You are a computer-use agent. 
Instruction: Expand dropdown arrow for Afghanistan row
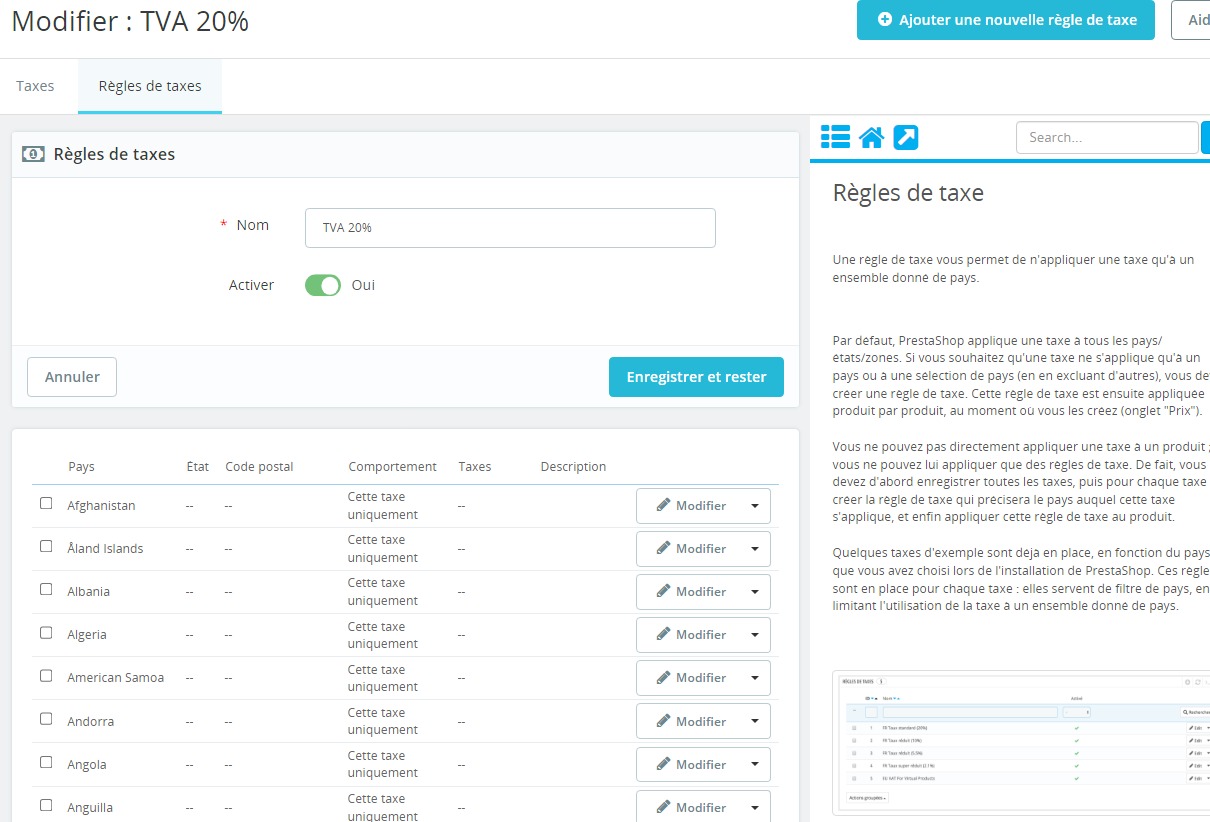pos(755,506)
